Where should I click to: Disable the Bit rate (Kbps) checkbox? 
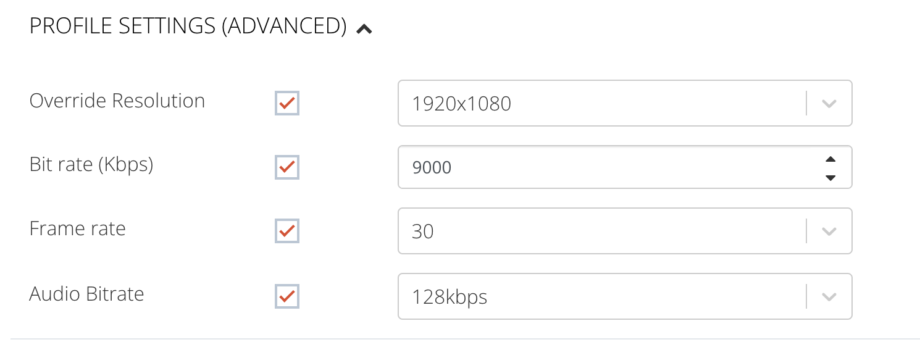[x=287, y=167]
